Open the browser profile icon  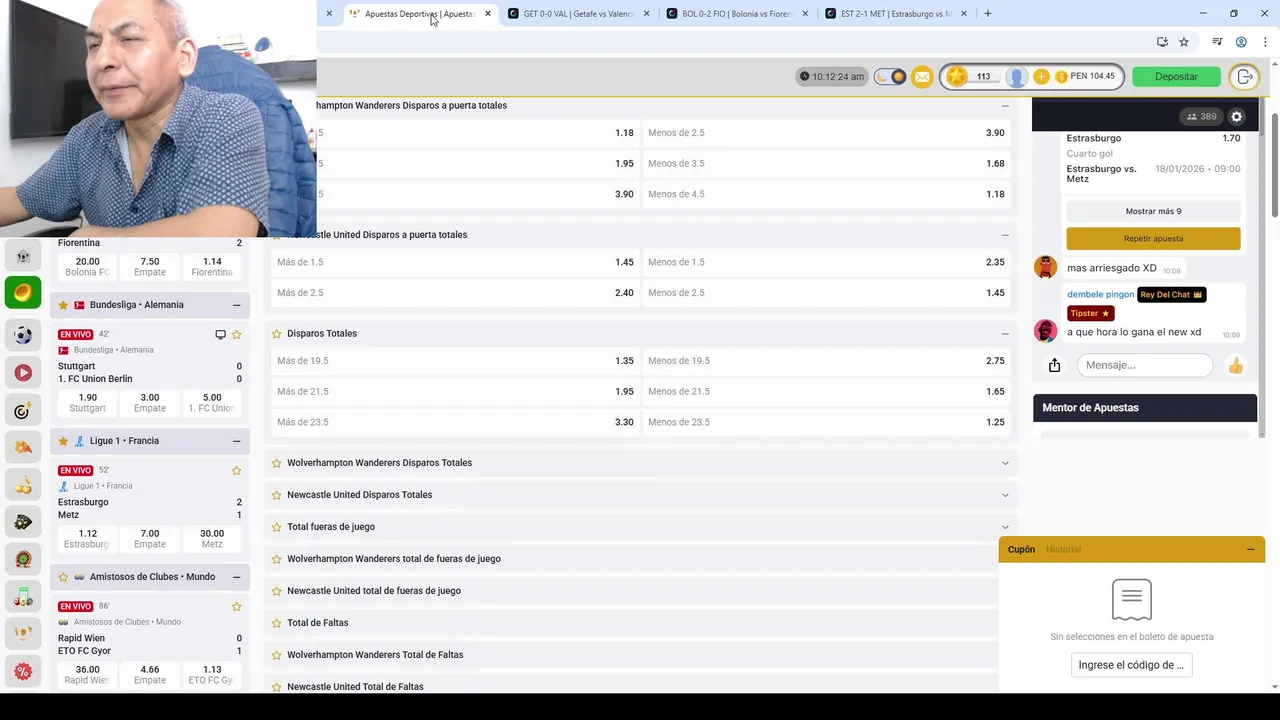[1241, 42]
